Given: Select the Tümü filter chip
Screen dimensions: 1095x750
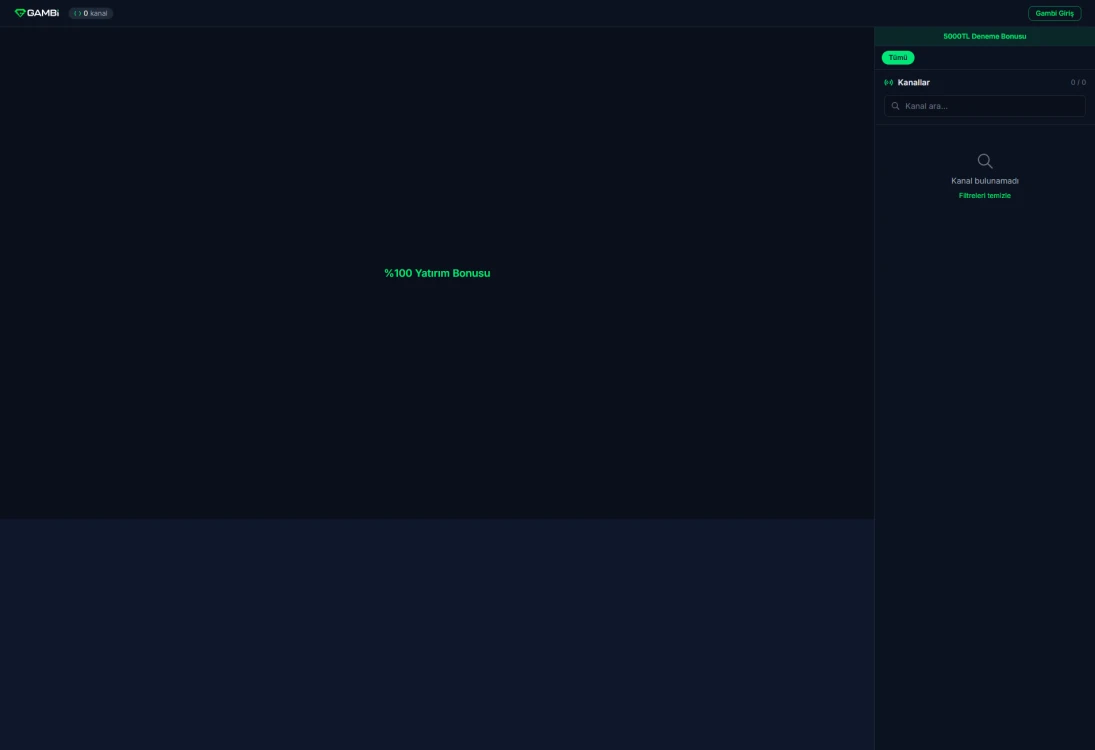Looking at the screenshot, I should pos(898,58).
